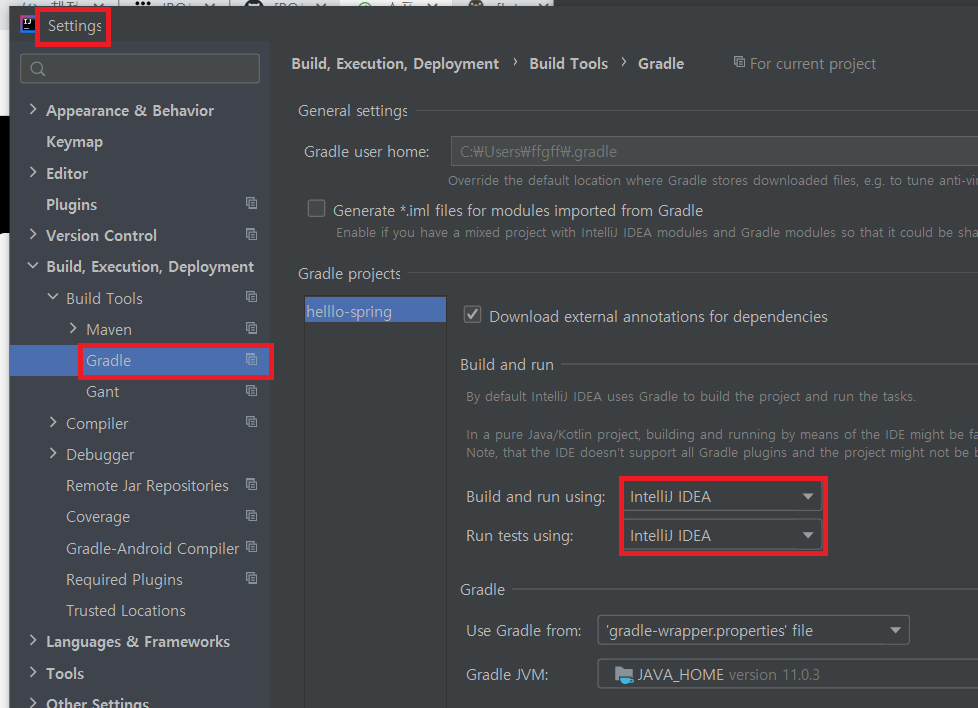Image resolution: width=978 pixels, height=708 pixels.
Task: Expand the Languages & Frameworks section
Action: pos(33,641)
